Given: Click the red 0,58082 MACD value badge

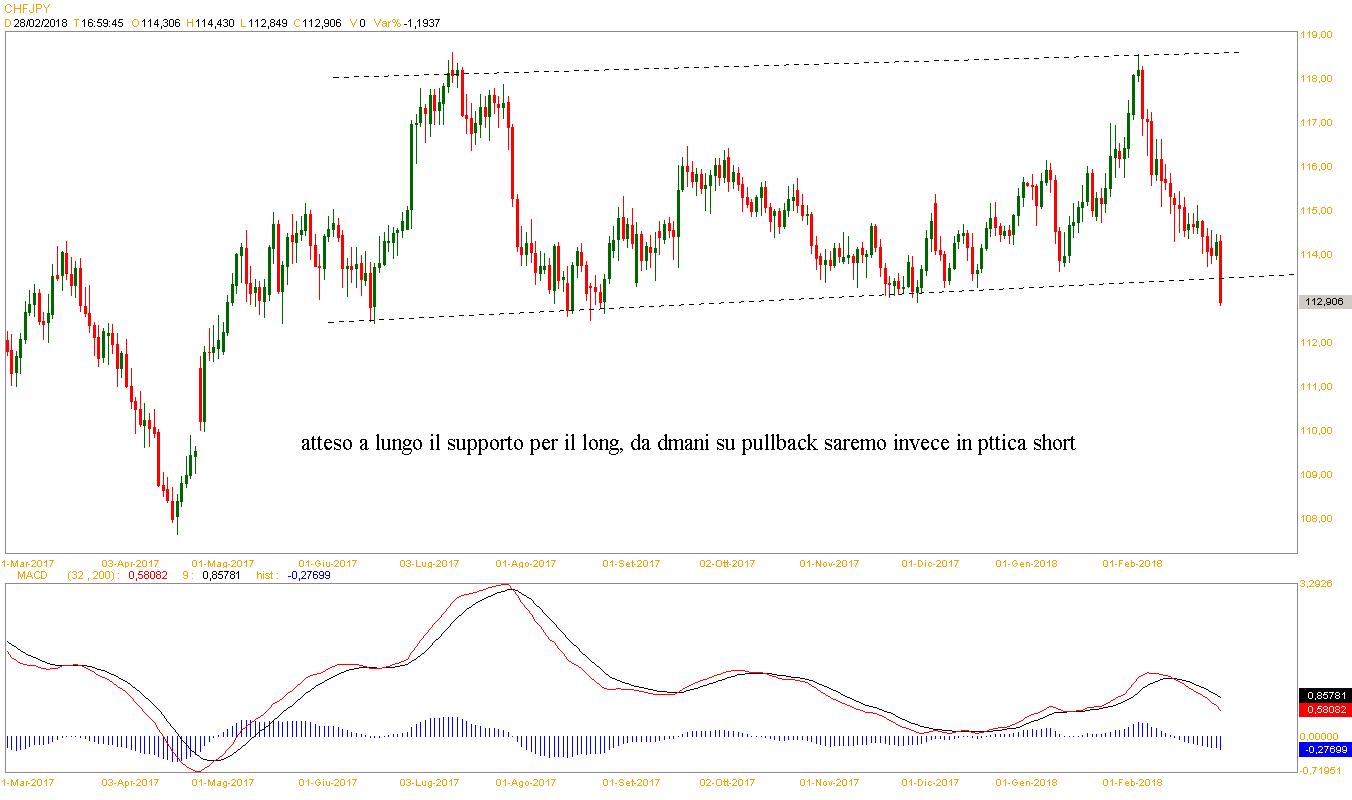Looking at the screenshot, I should pyautogui.click(x=1325, y=710).
